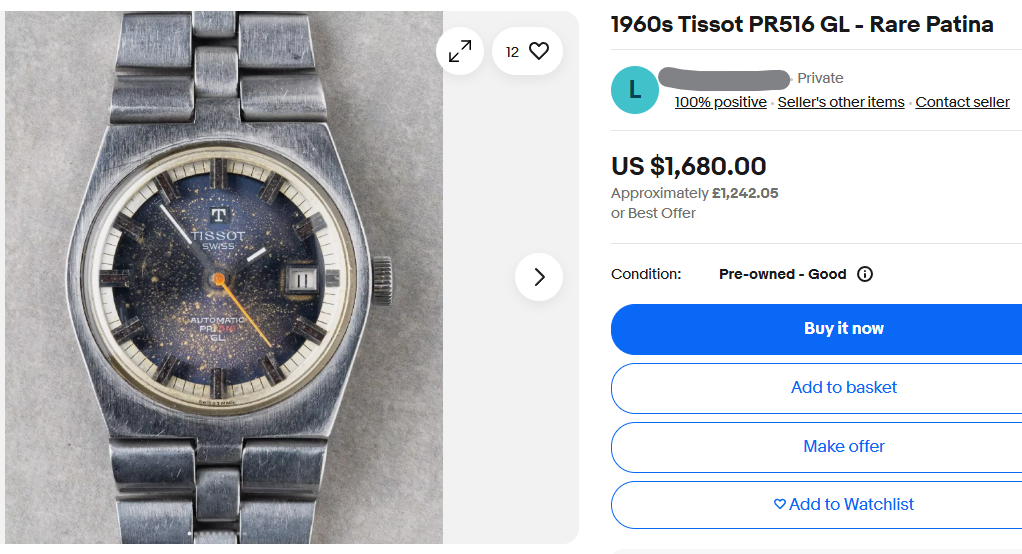1022x554 pixels.
Task: Click the US $1,680.00 price
Action: [x=689, y=166]
